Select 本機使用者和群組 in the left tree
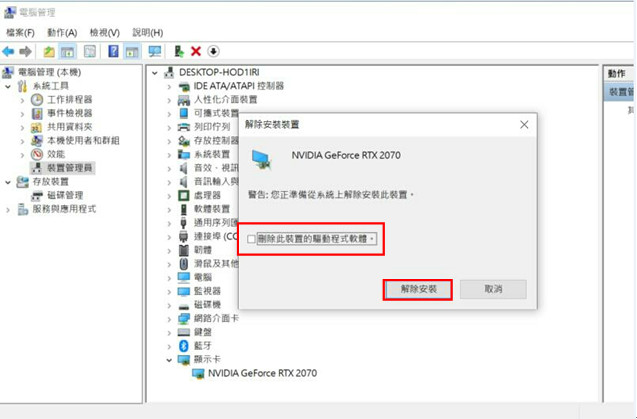The width and height of the screenshot is (637, 419). [83, 141]
